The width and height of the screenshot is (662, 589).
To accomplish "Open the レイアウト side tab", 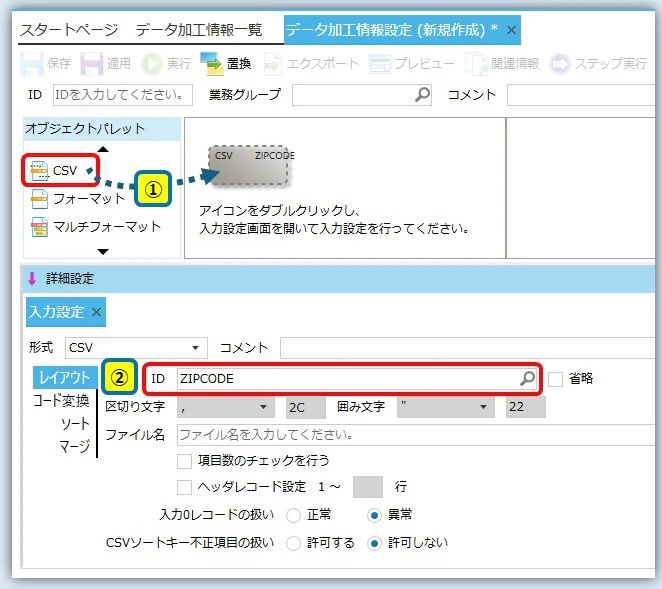I will (64, 377).
